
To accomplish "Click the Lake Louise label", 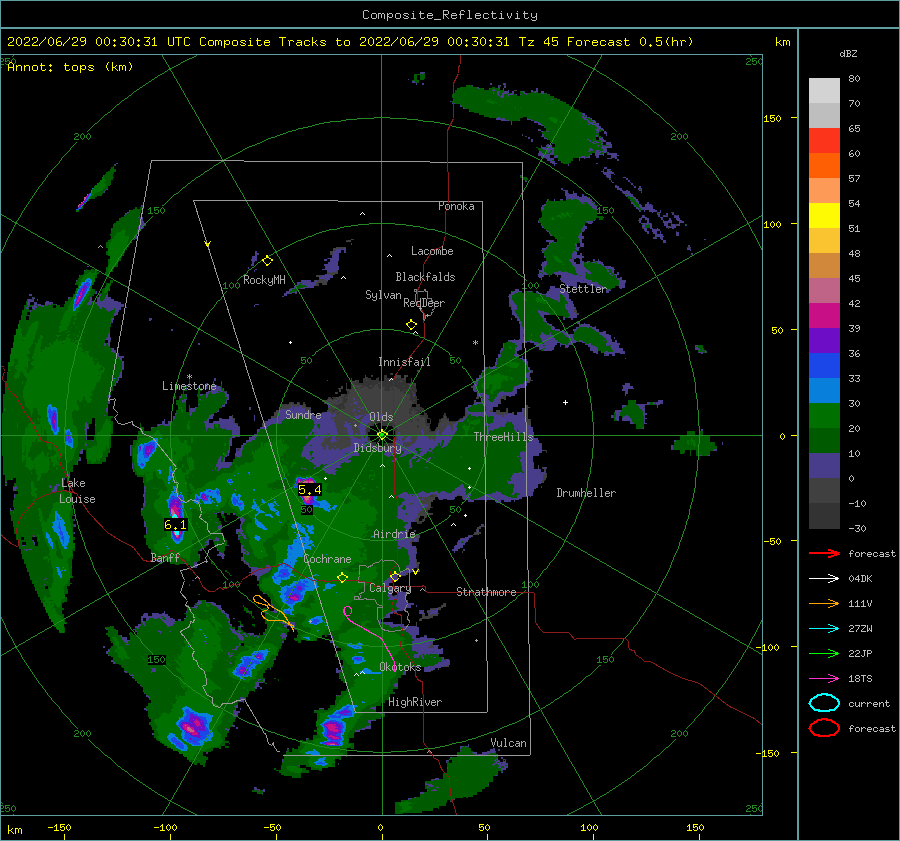I will (77, 491).
